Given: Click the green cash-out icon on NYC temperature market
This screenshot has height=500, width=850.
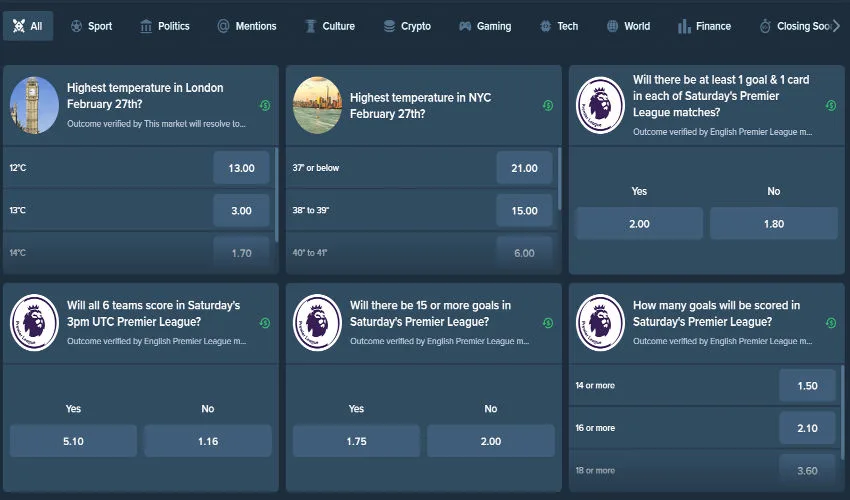Looking at the screenshot, I should pyautogui.click(x=548, y=105).
